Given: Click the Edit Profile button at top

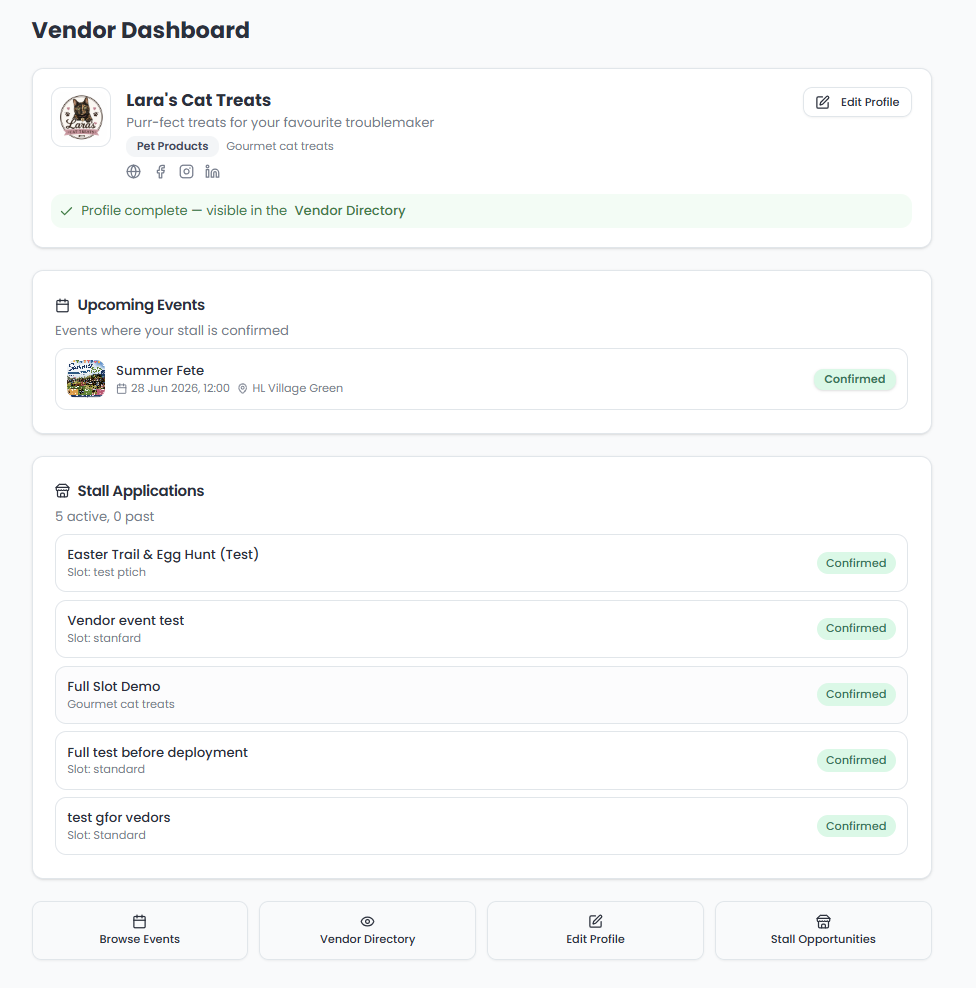Looking at the screenshot, I should point(858,102).
